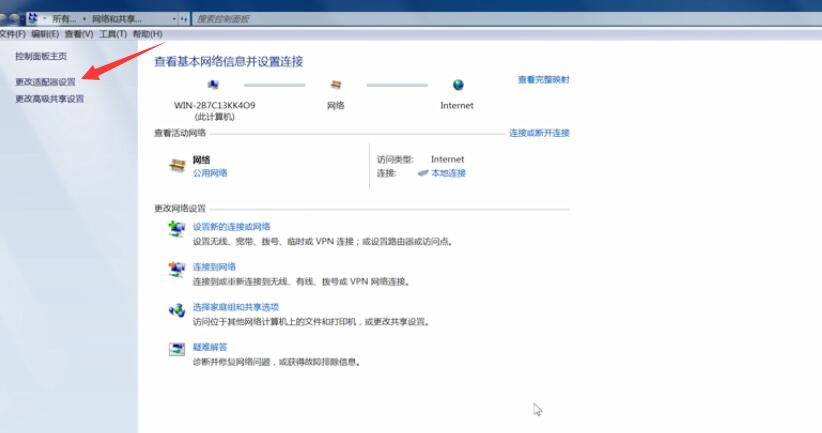Click the 网络 bench icon in network map
The width and height of the screenshot is (822, 433).
[336, 84]
